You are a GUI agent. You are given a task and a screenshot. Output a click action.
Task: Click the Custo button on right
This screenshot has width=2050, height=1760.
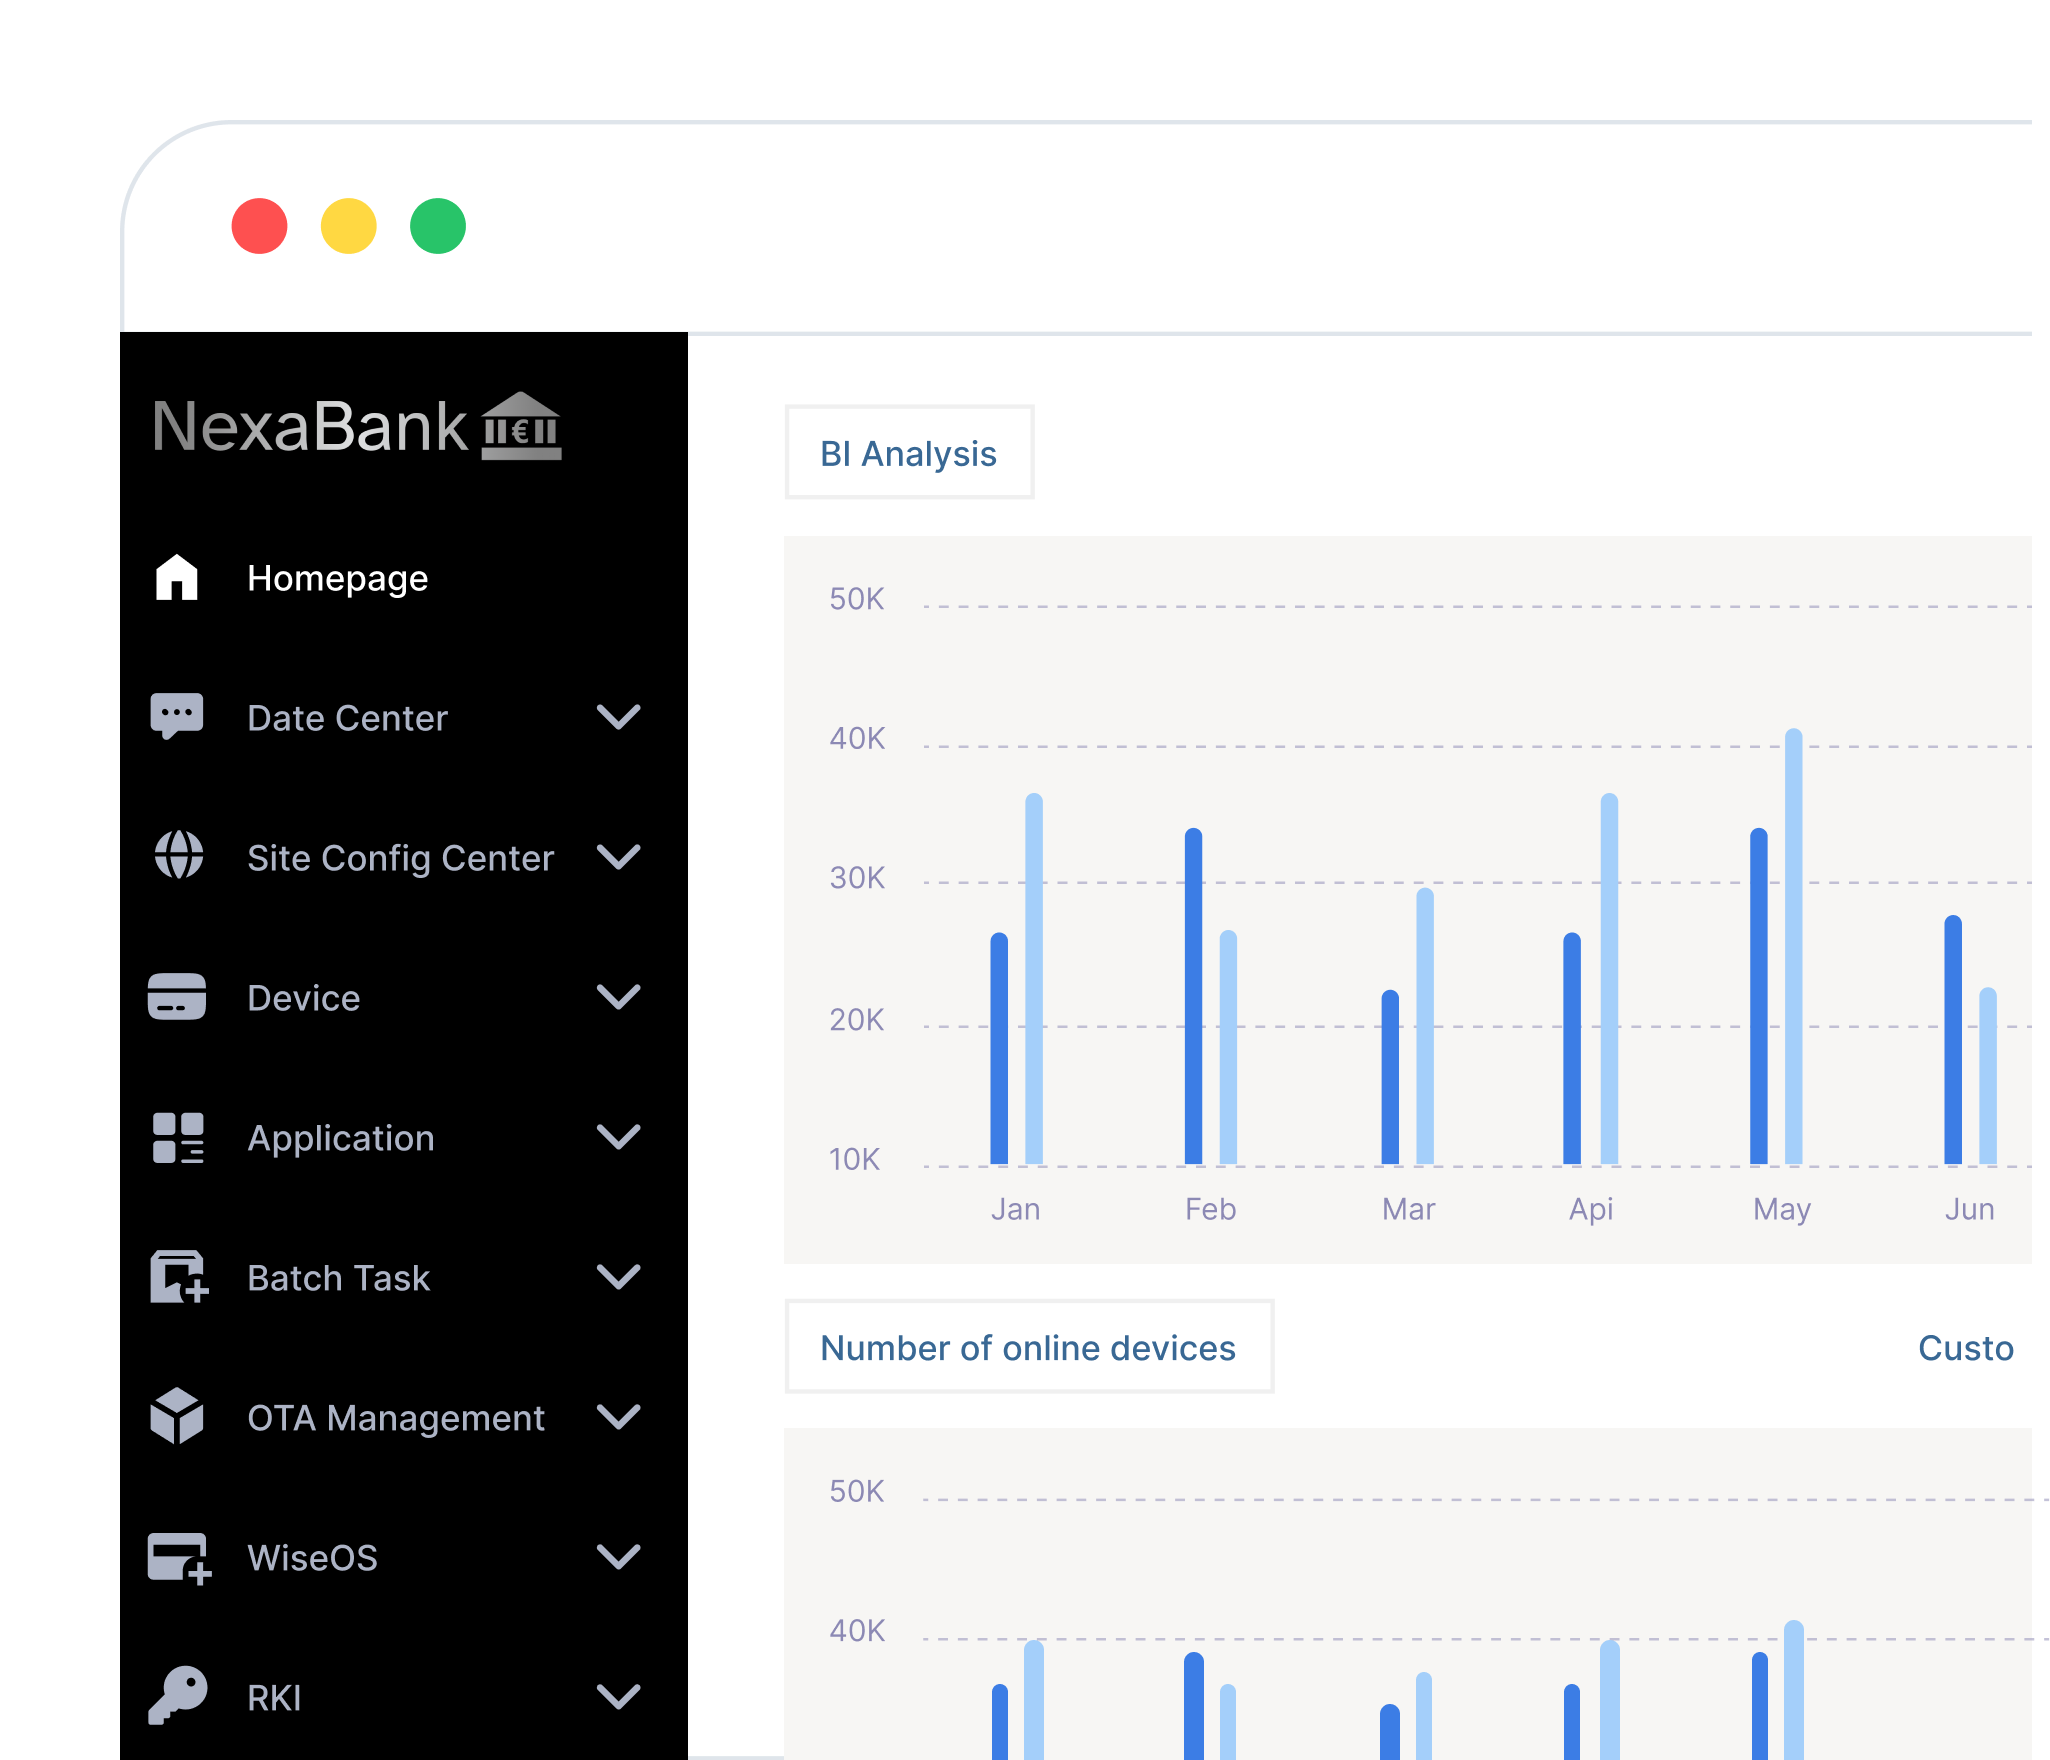click(x=1966, y=1347)
